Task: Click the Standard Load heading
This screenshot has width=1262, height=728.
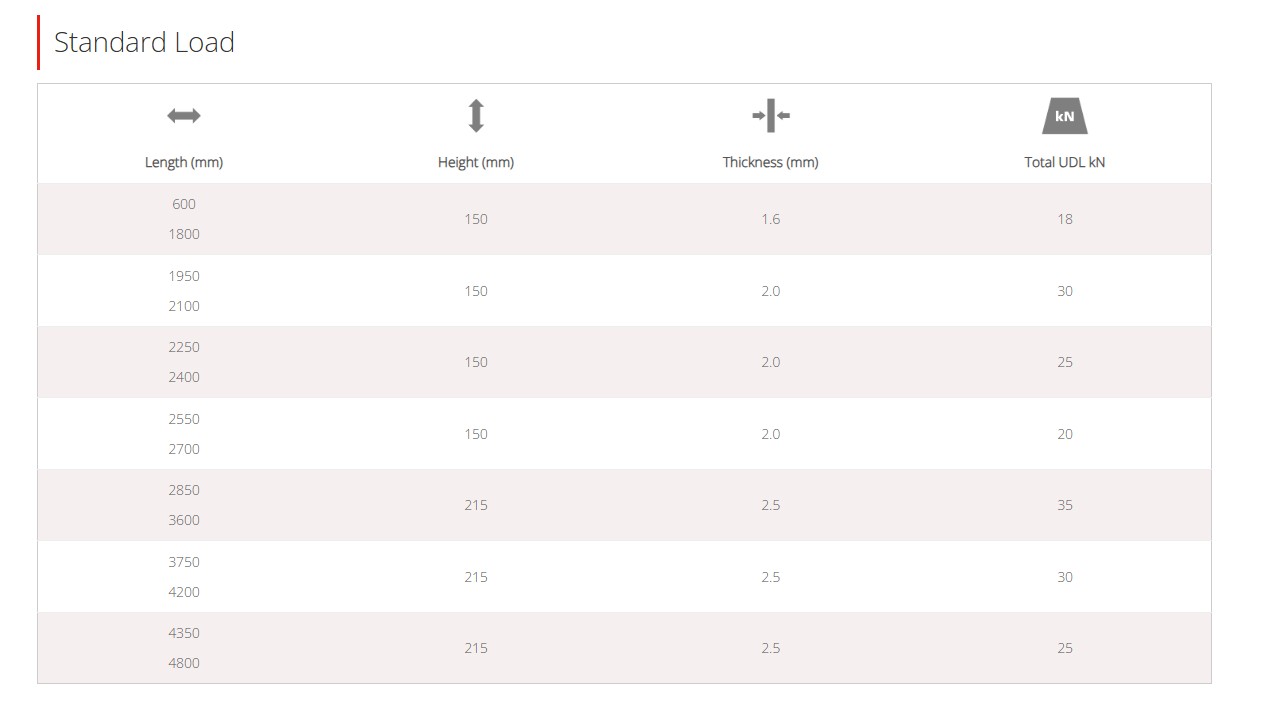Action: coord(144,42)
